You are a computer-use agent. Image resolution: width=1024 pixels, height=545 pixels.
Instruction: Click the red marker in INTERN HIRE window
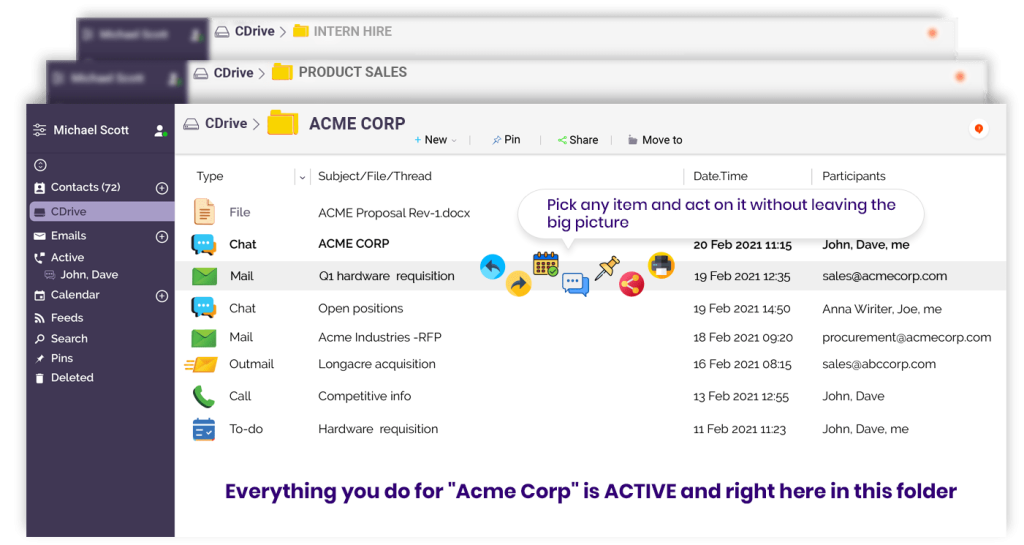pyautogui.click(x=933, y=33)
